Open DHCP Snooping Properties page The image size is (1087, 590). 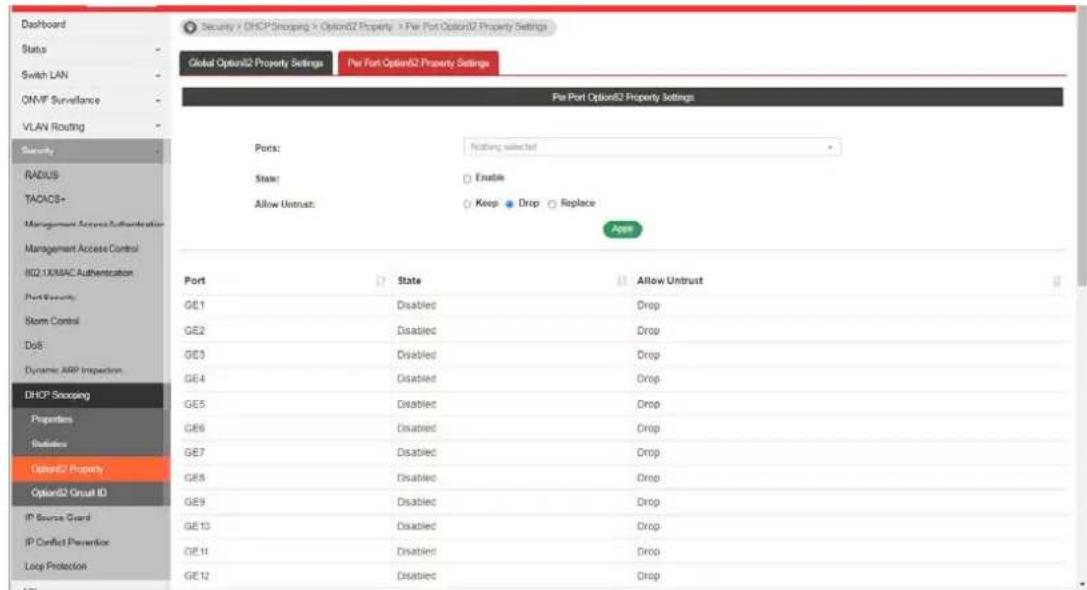click(x=52, y=419)
